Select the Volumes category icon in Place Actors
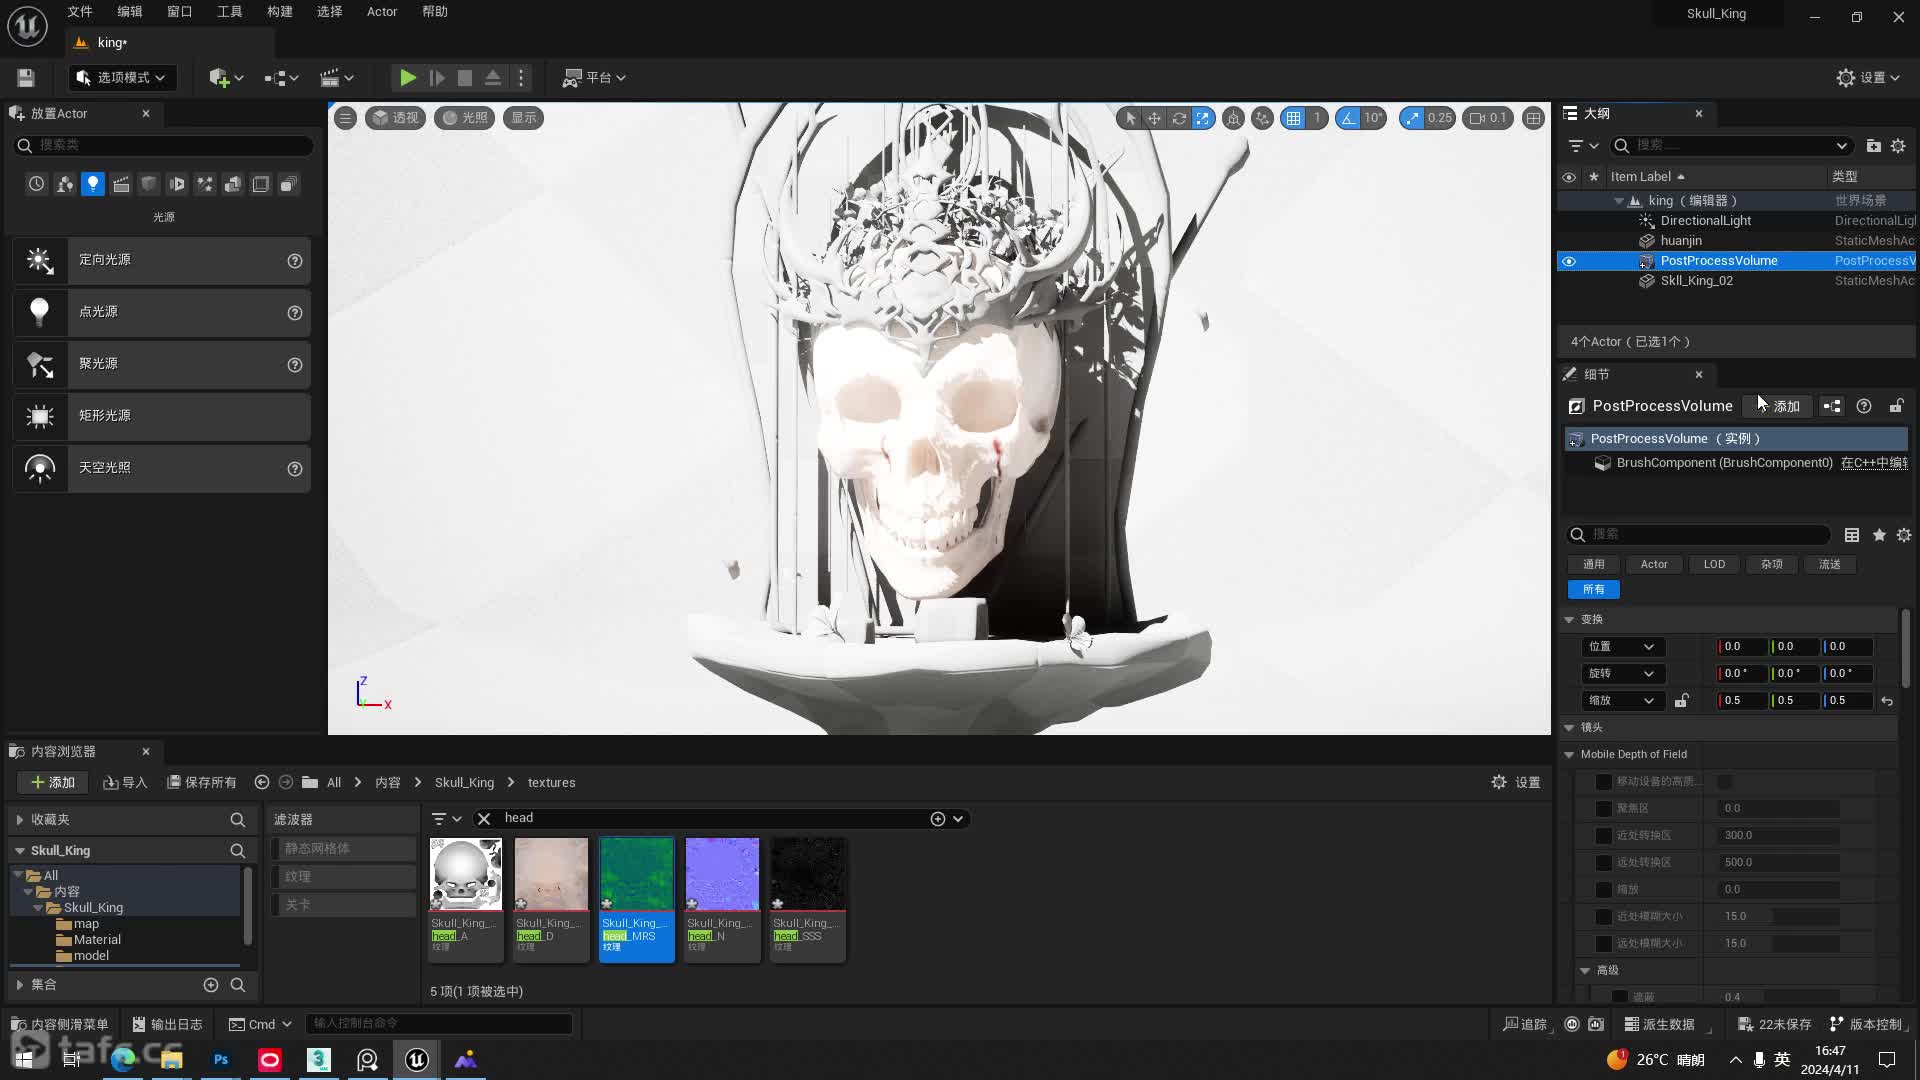 pos(261,184)
